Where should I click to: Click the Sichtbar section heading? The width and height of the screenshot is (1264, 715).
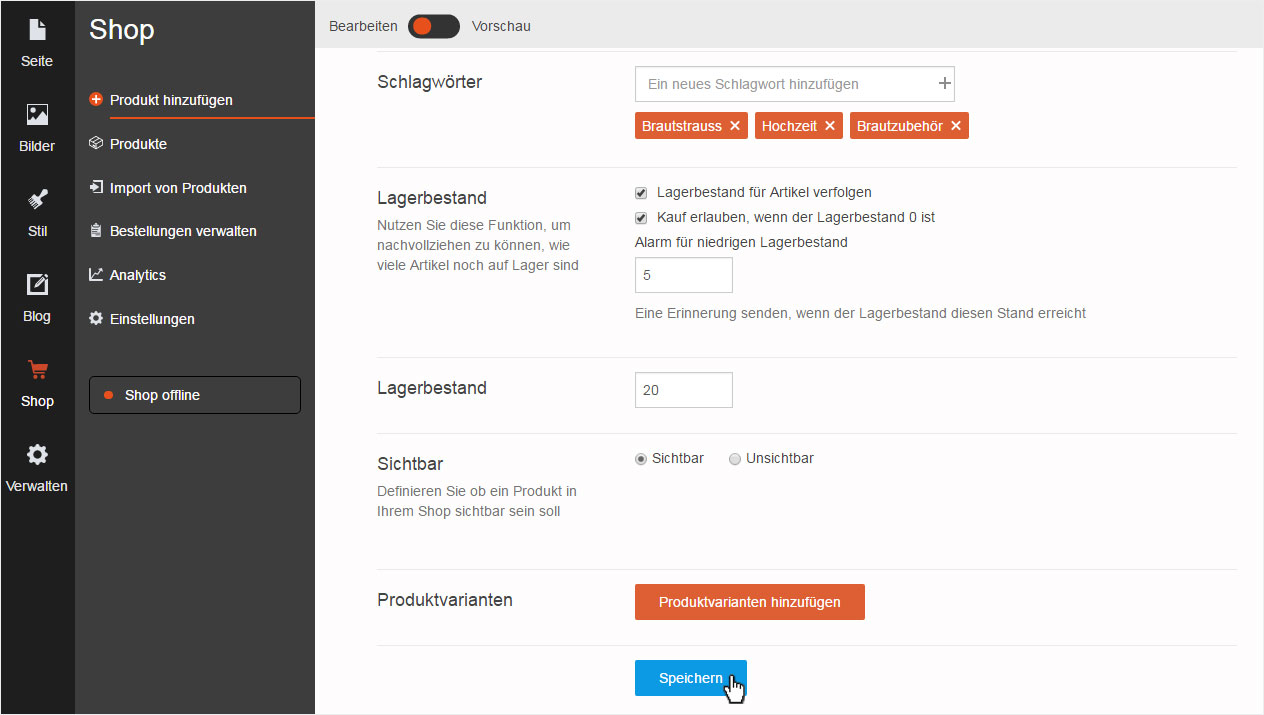pos(410,464)
